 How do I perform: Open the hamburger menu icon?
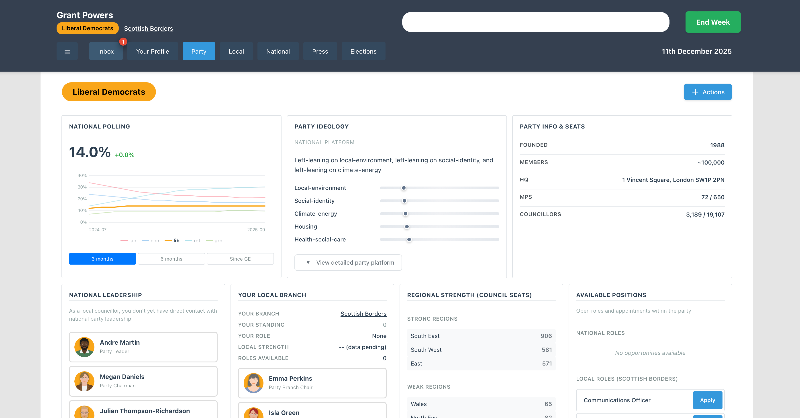tap(67, 51)
